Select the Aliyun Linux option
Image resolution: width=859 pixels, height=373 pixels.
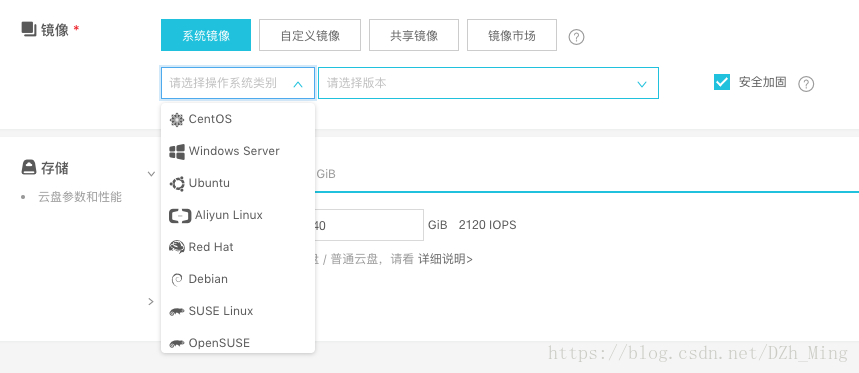pyautogui.click(x=238, y=215)
